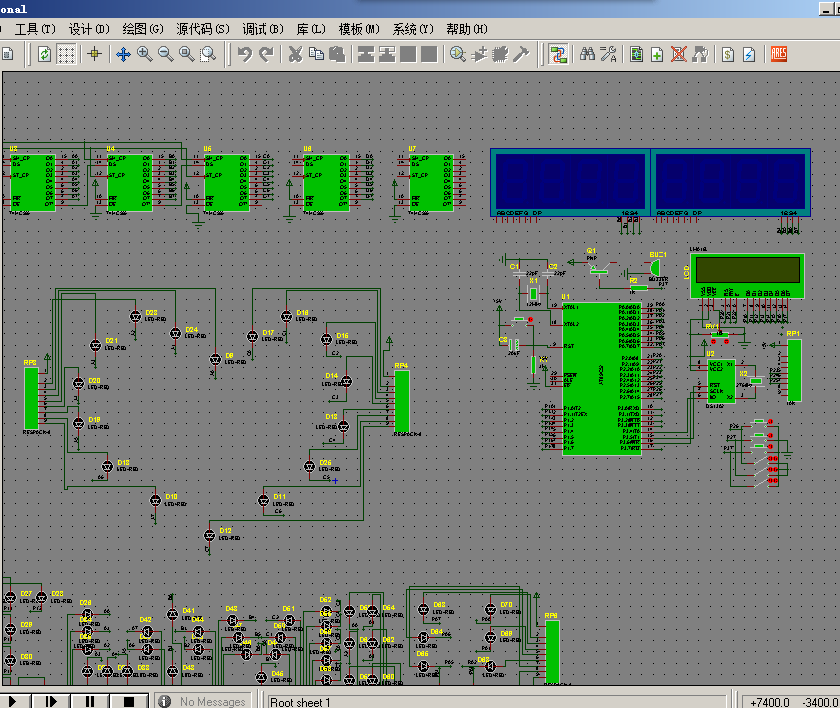
Task: Pause the running simulation
Action: (x=90, y=701)
